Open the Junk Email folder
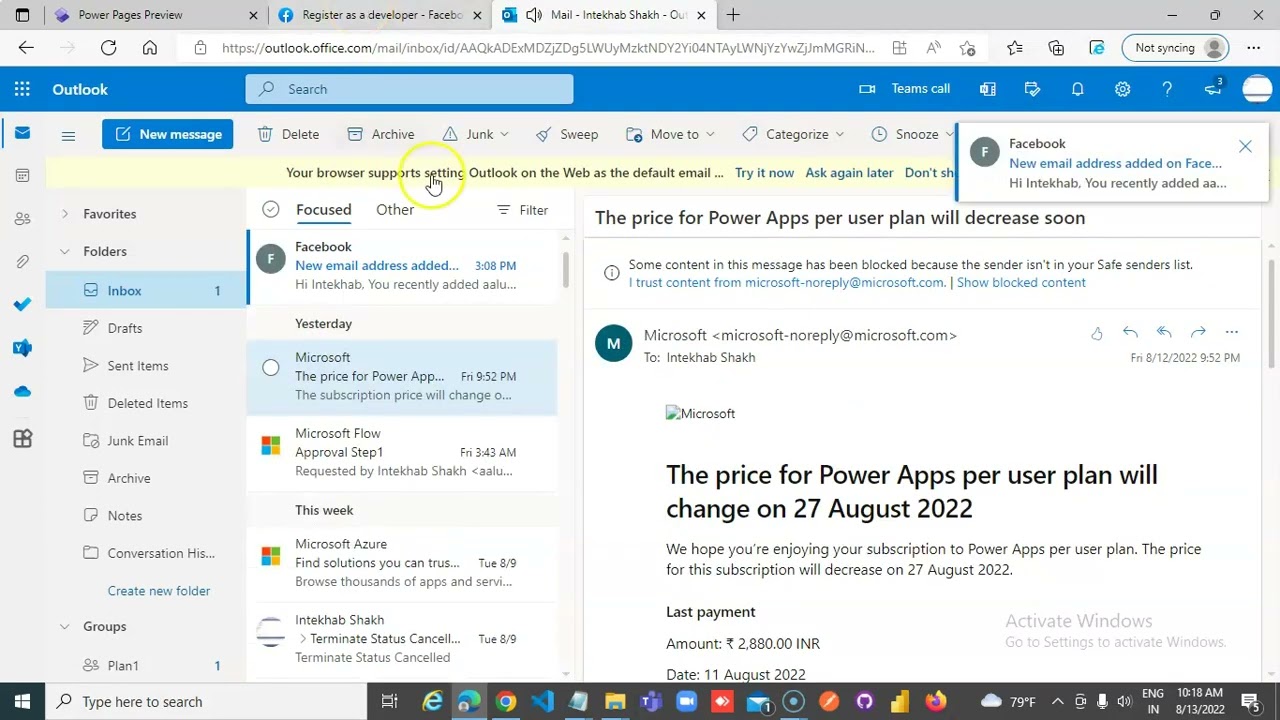 (146, 441)
